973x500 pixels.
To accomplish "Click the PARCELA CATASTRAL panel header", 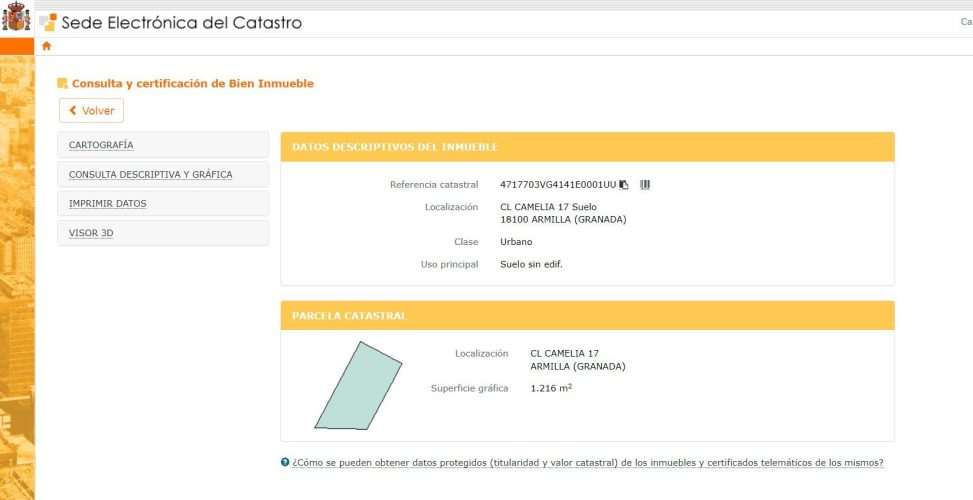I will (x=587, y=316).
